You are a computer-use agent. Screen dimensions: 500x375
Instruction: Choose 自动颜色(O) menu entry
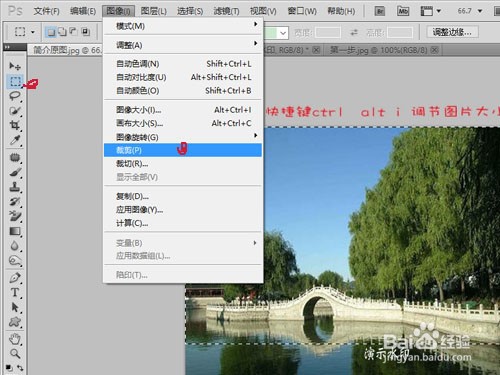coord(183,90)
